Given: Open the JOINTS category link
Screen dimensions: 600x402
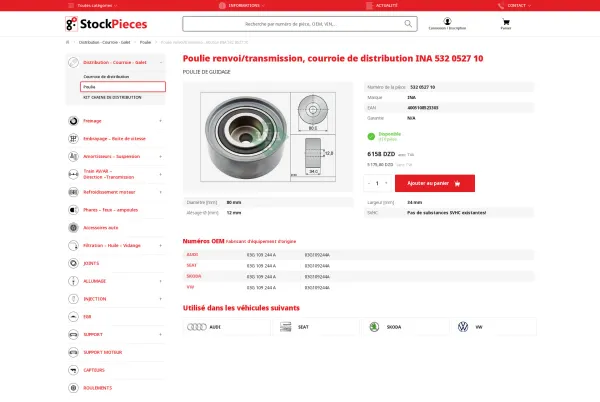Looking at the screenshot, I should click(91, 263).
